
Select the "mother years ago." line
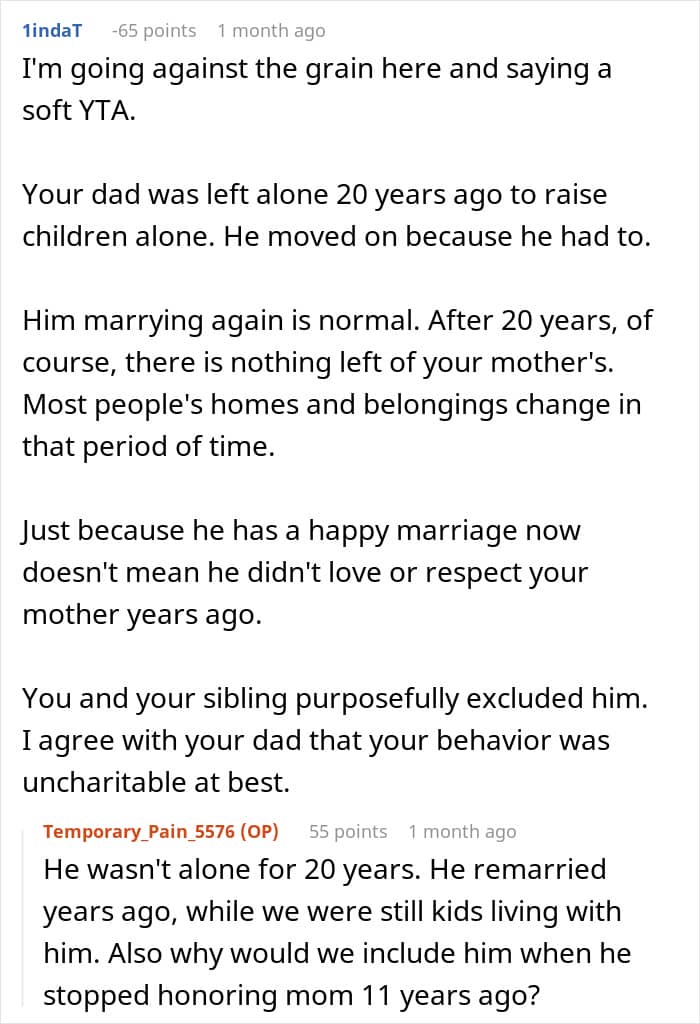coord(142,615)
